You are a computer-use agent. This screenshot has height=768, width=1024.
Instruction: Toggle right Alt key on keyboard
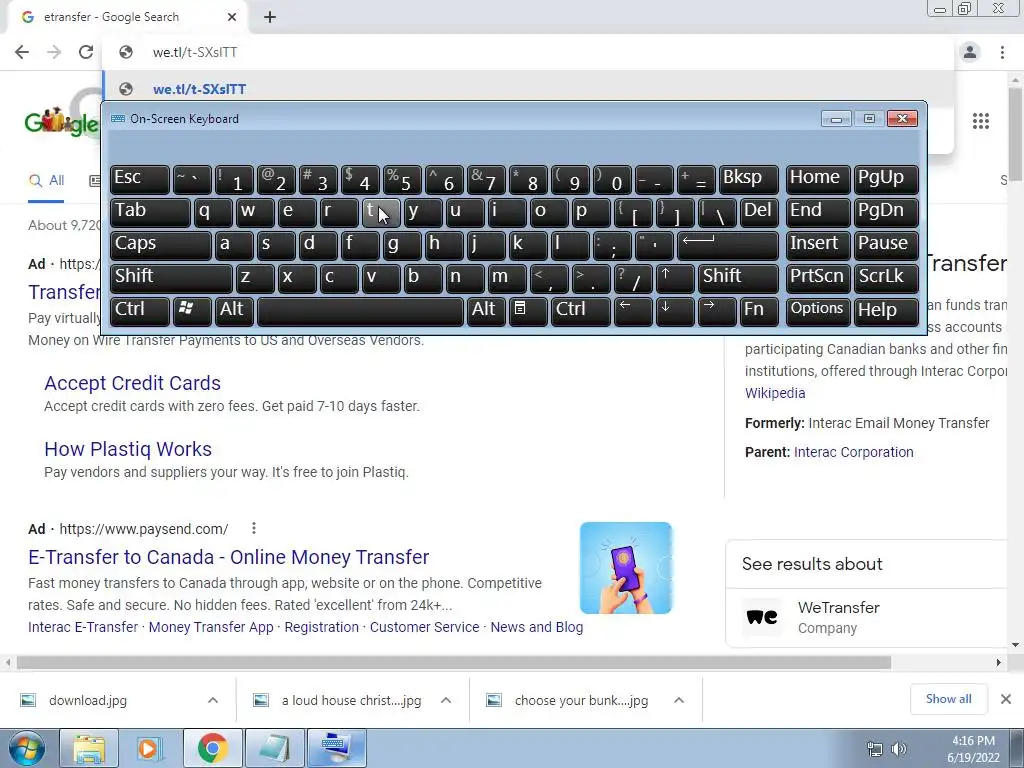(x=486, y=310)
